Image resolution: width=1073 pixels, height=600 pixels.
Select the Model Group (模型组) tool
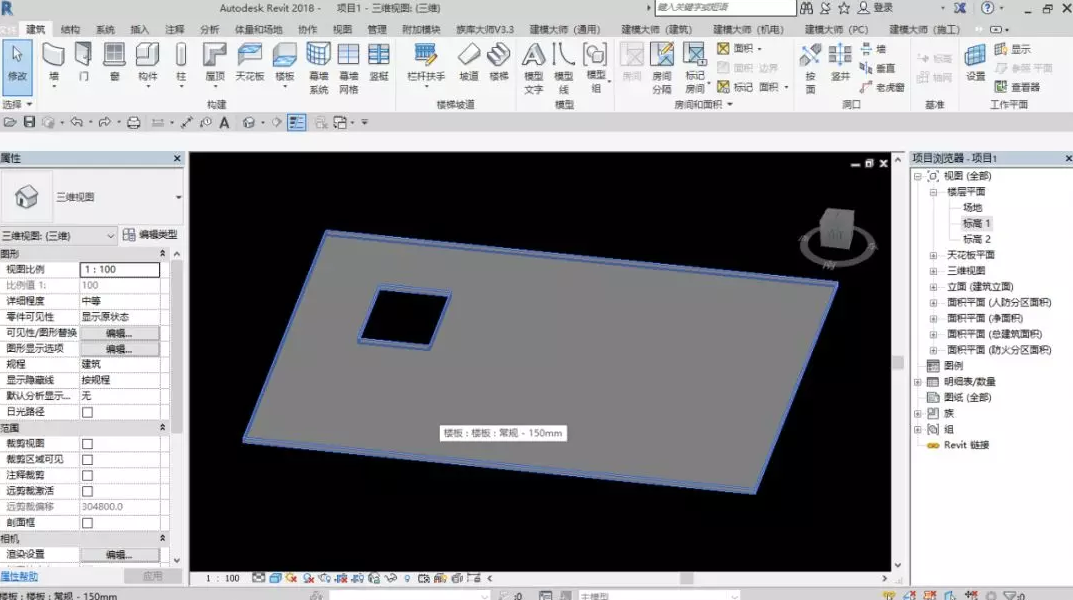pos(595,68)
